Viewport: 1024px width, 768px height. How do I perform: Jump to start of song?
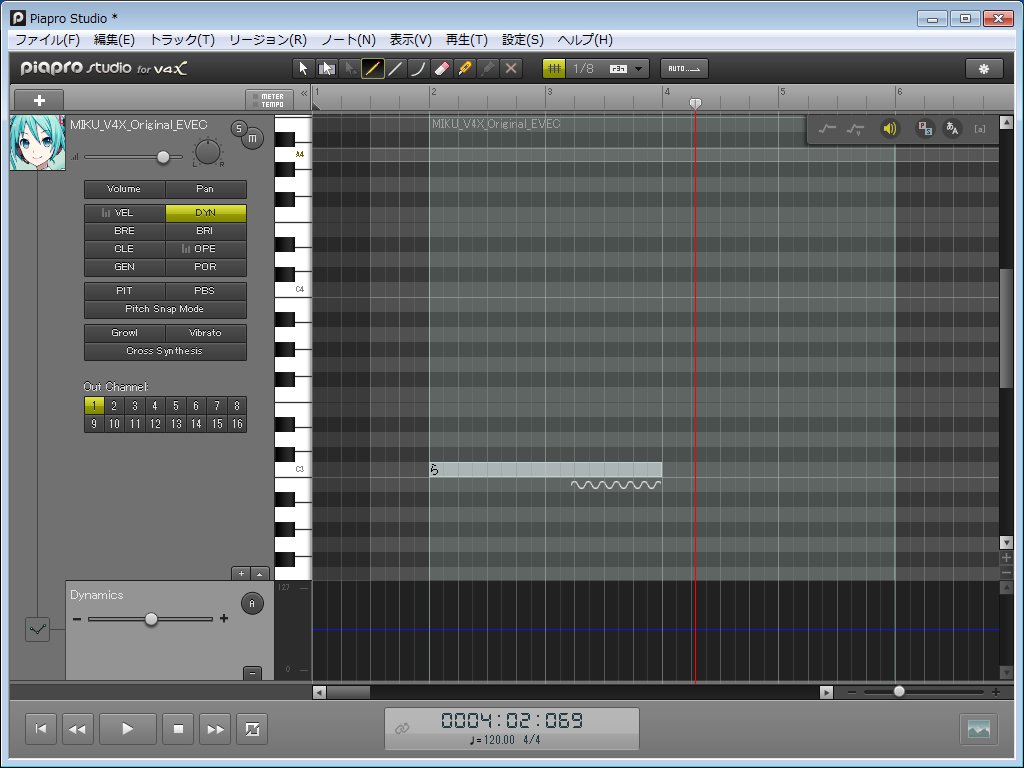coord(40,729)
